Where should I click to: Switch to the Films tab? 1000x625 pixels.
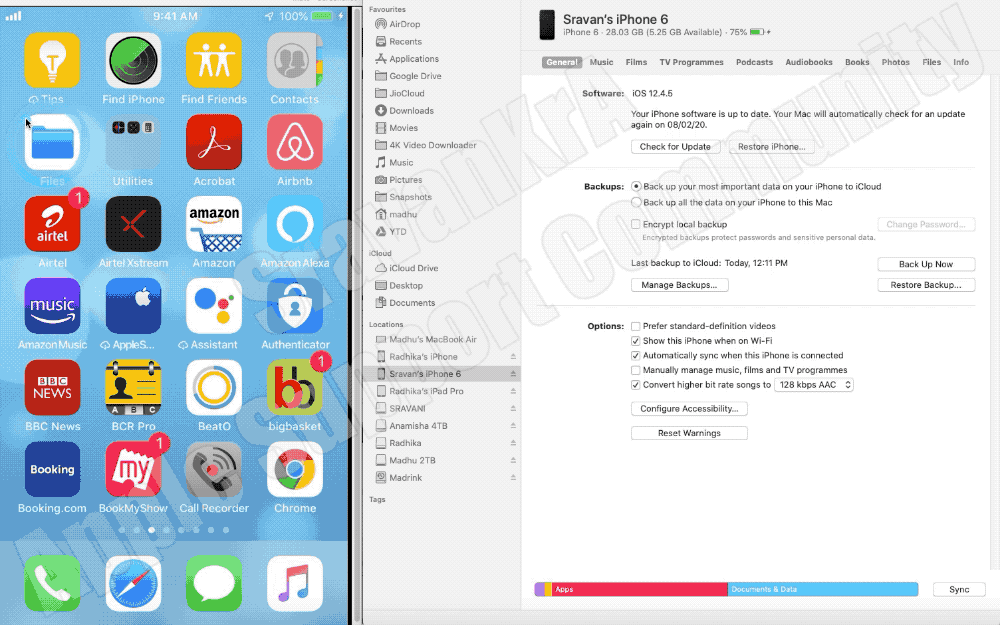pyautogui.click(x=636, y=62)
